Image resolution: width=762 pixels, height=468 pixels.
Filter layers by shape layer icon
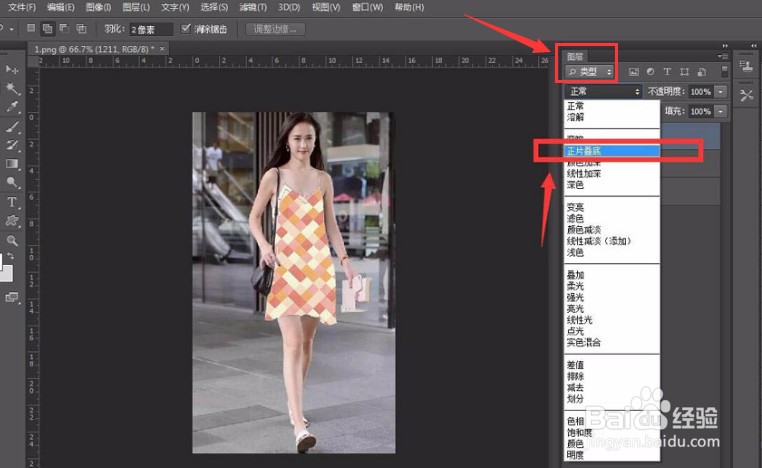coord(684,72)
